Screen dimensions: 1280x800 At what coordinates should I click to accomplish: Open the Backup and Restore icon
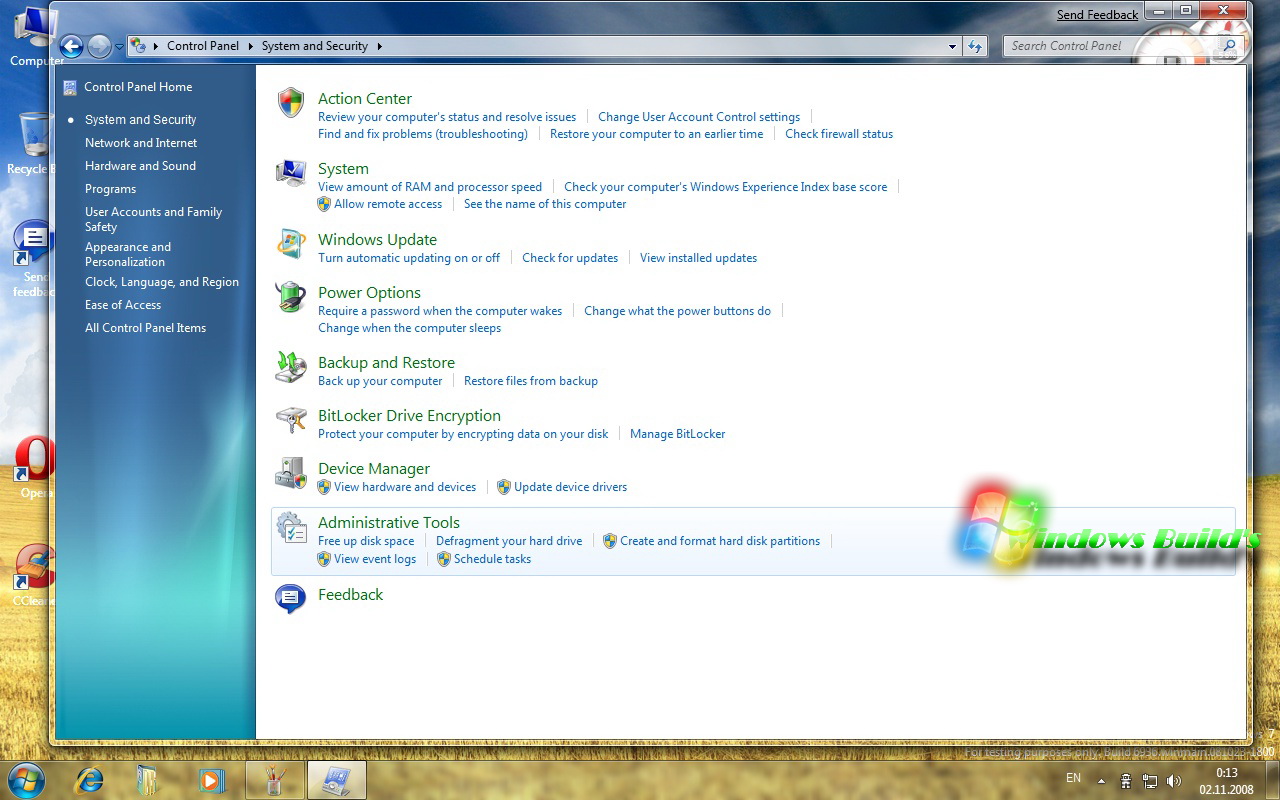coord(291,367)
